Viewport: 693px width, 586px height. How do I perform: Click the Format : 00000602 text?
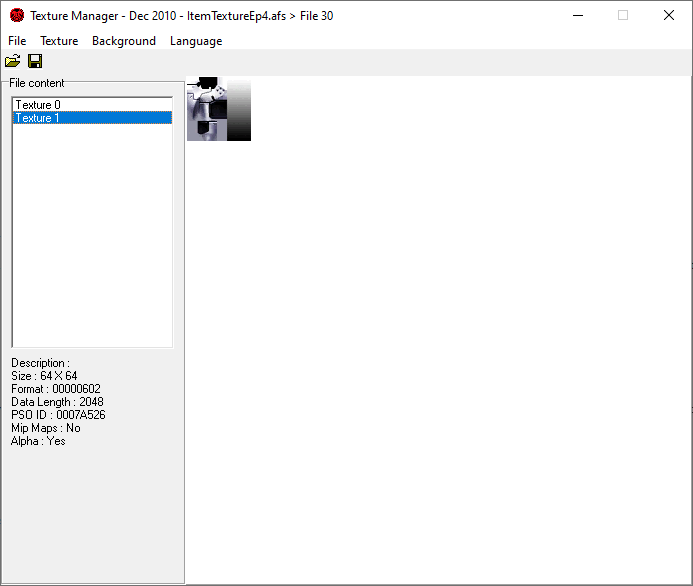56,389
